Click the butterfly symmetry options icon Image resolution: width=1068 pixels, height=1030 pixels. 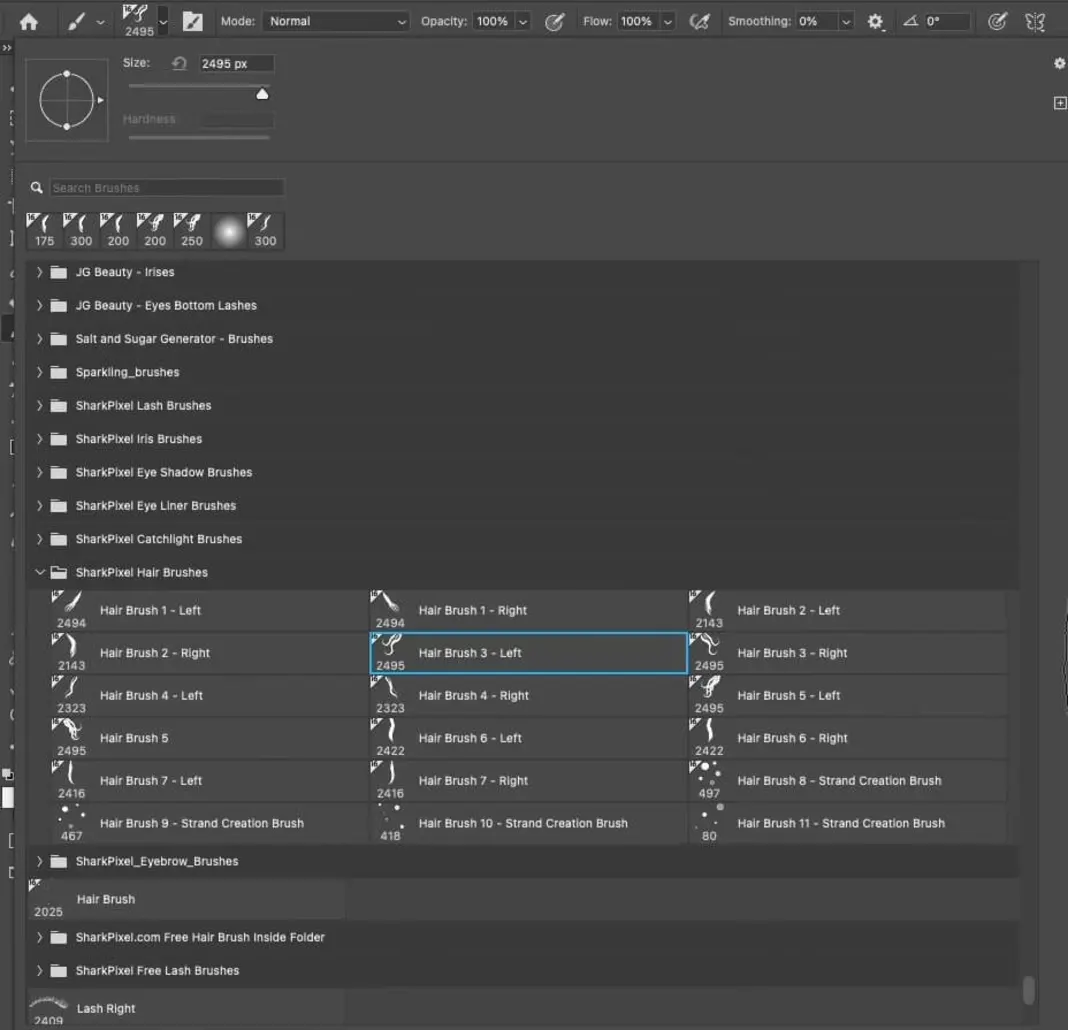pyautogui.click(x=1036, y=21)
